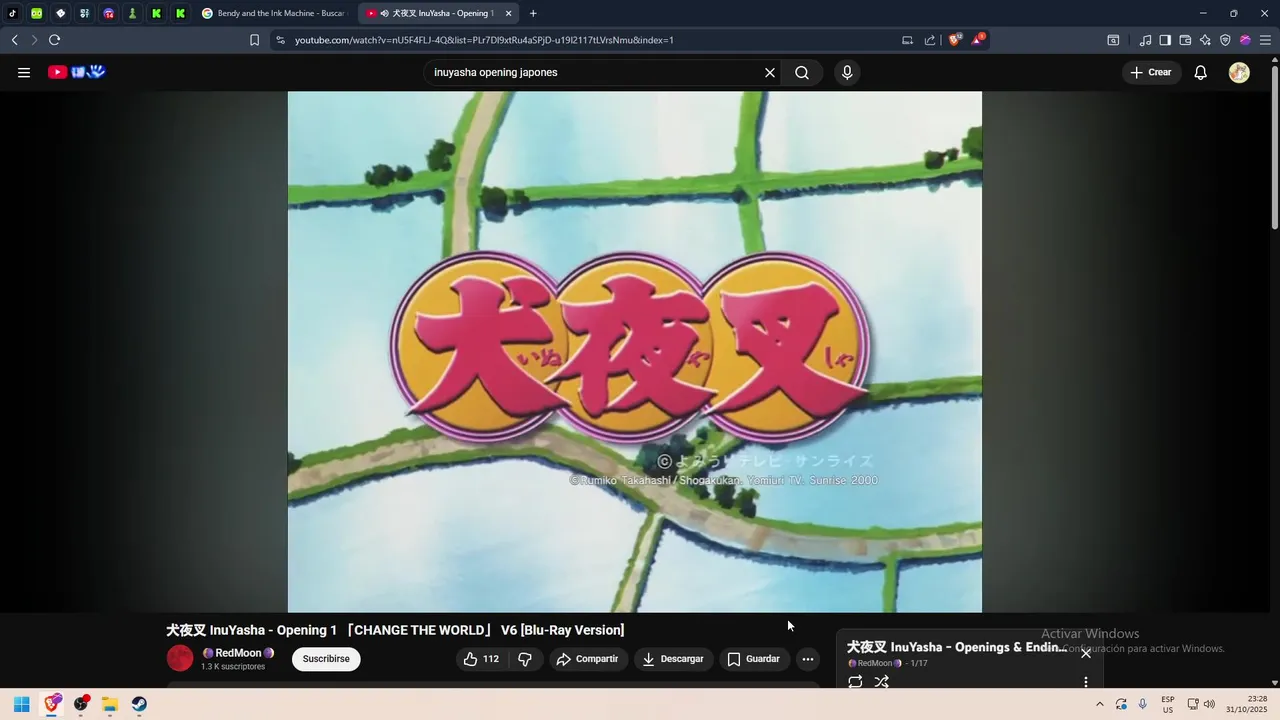Open the share page icon in address bar
The height and width of the screenshot is (720, 1280).
[930, 40]
